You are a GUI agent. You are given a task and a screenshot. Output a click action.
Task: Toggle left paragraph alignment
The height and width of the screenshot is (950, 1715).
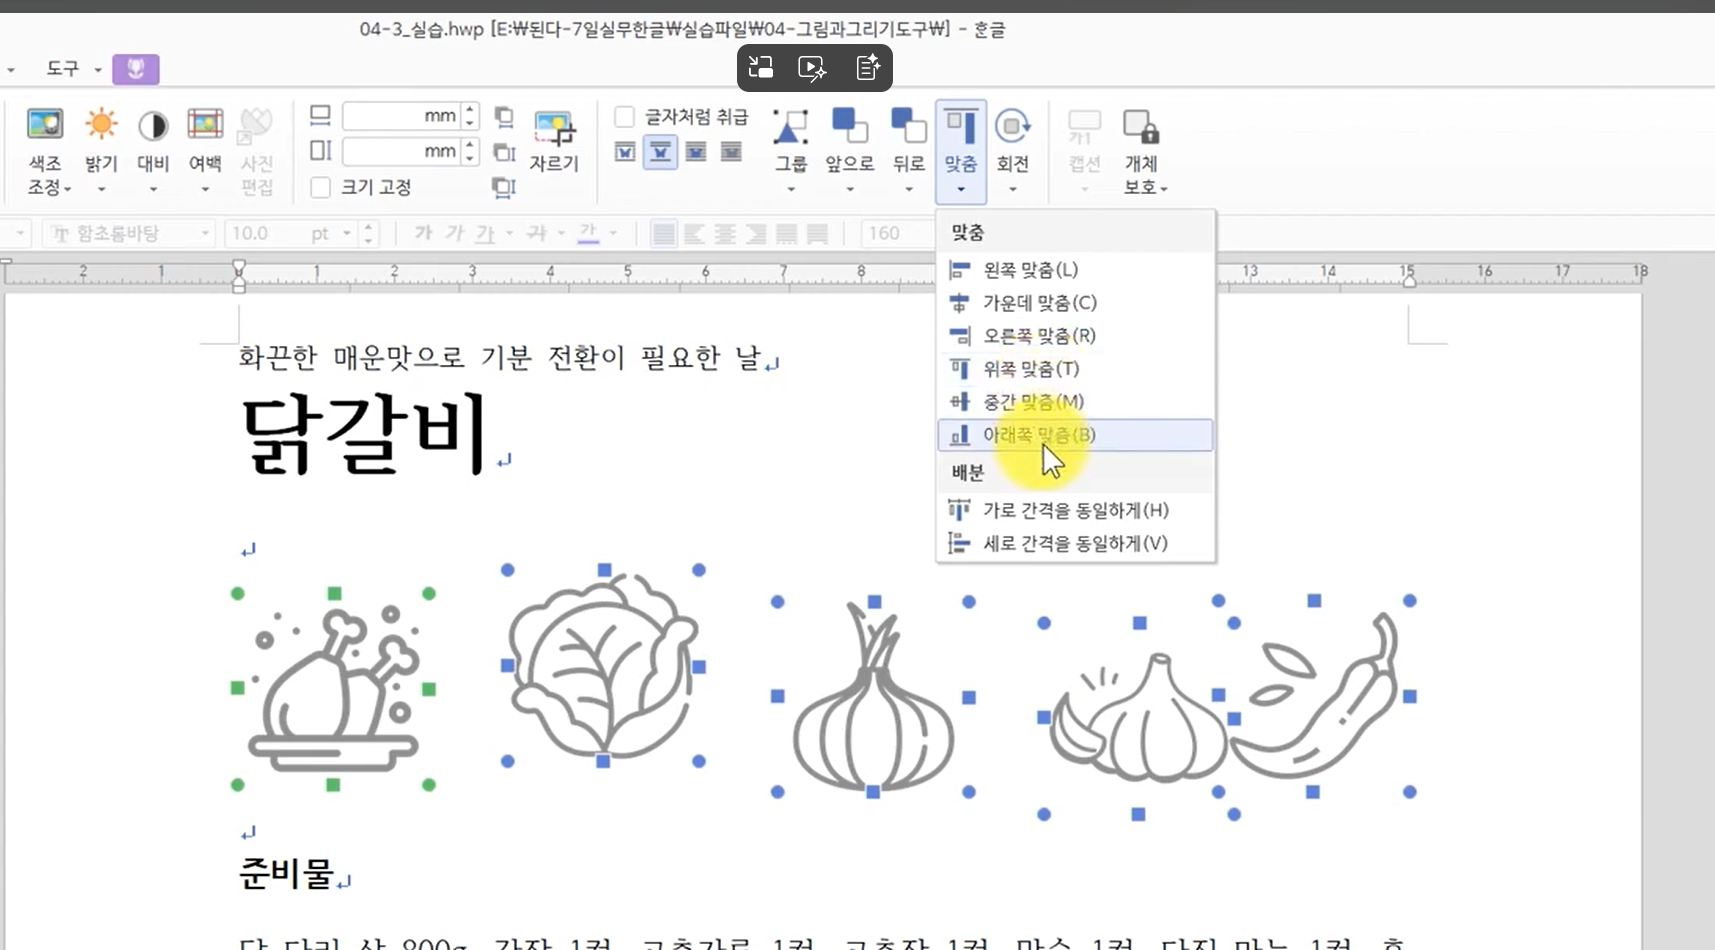click(694, 234)
